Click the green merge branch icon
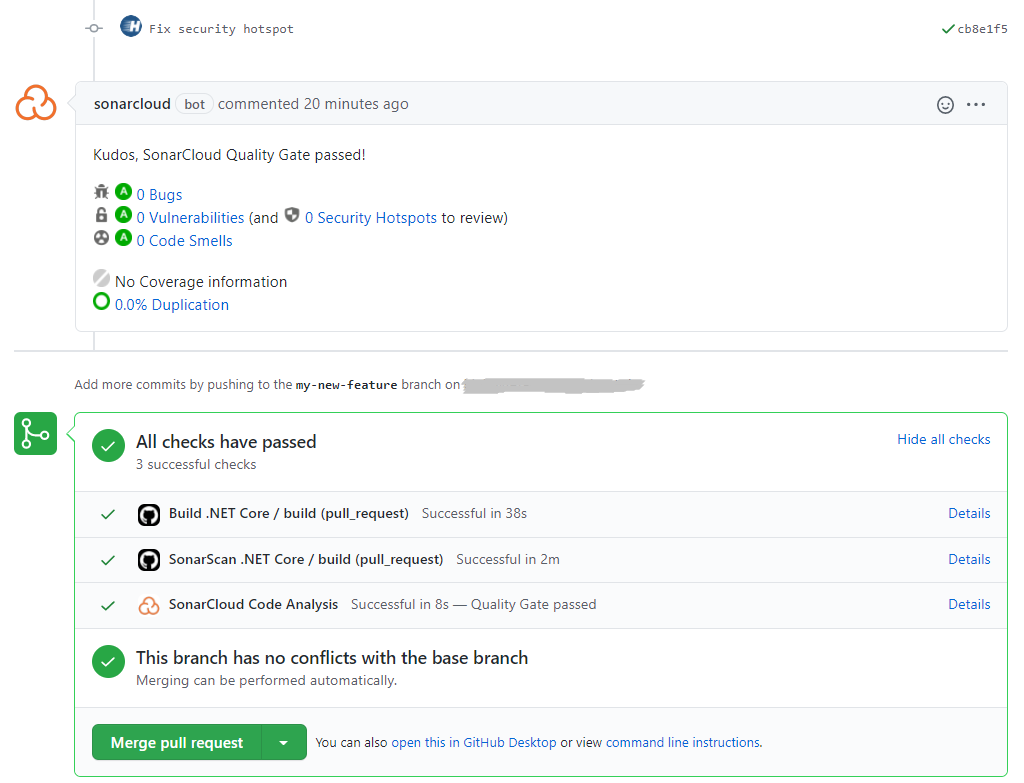 (35, 434)
